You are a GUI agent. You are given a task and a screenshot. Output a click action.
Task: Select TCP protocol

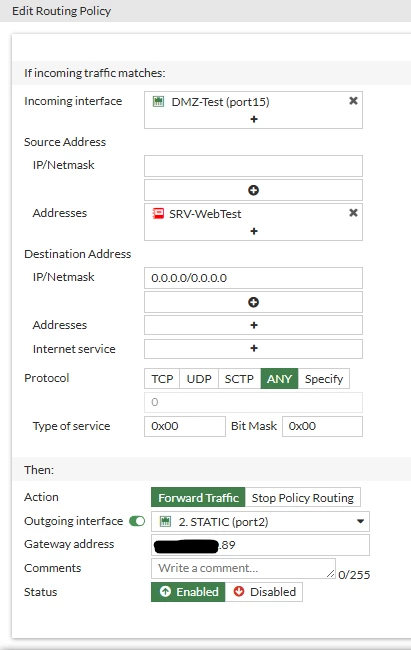pos(162,378)
